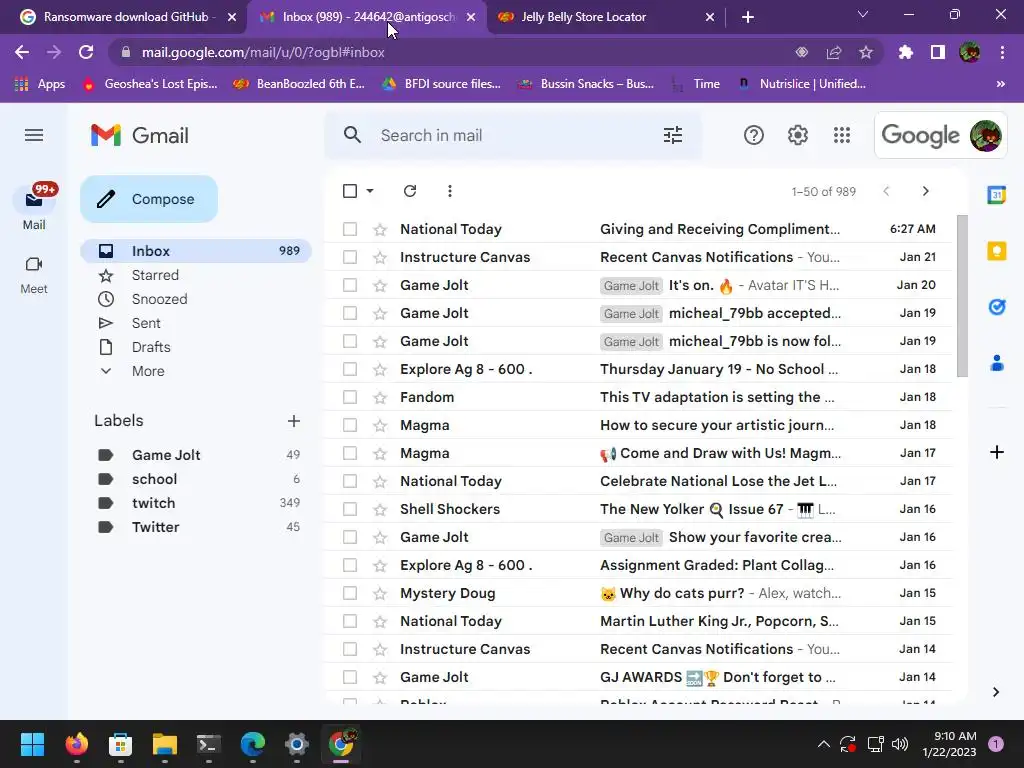Open the twitch label
This screenshot has height=768, width=1024.
click(x=196, y=503)
